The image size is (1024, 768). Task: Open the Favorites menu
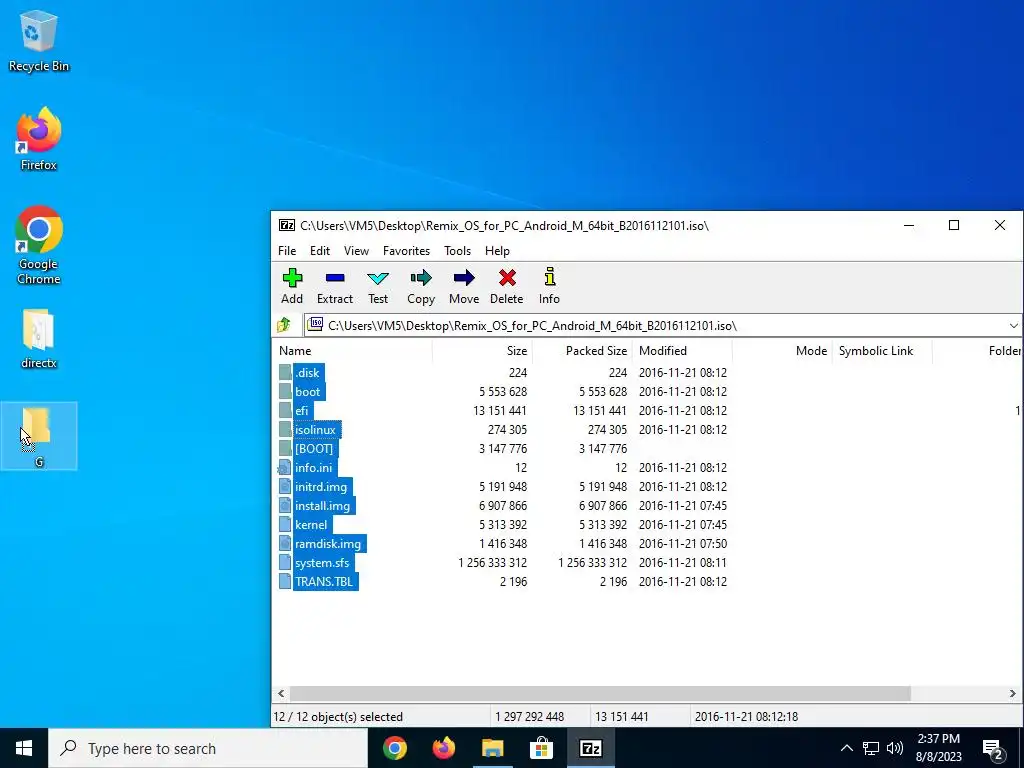click(x=406, y=251)
